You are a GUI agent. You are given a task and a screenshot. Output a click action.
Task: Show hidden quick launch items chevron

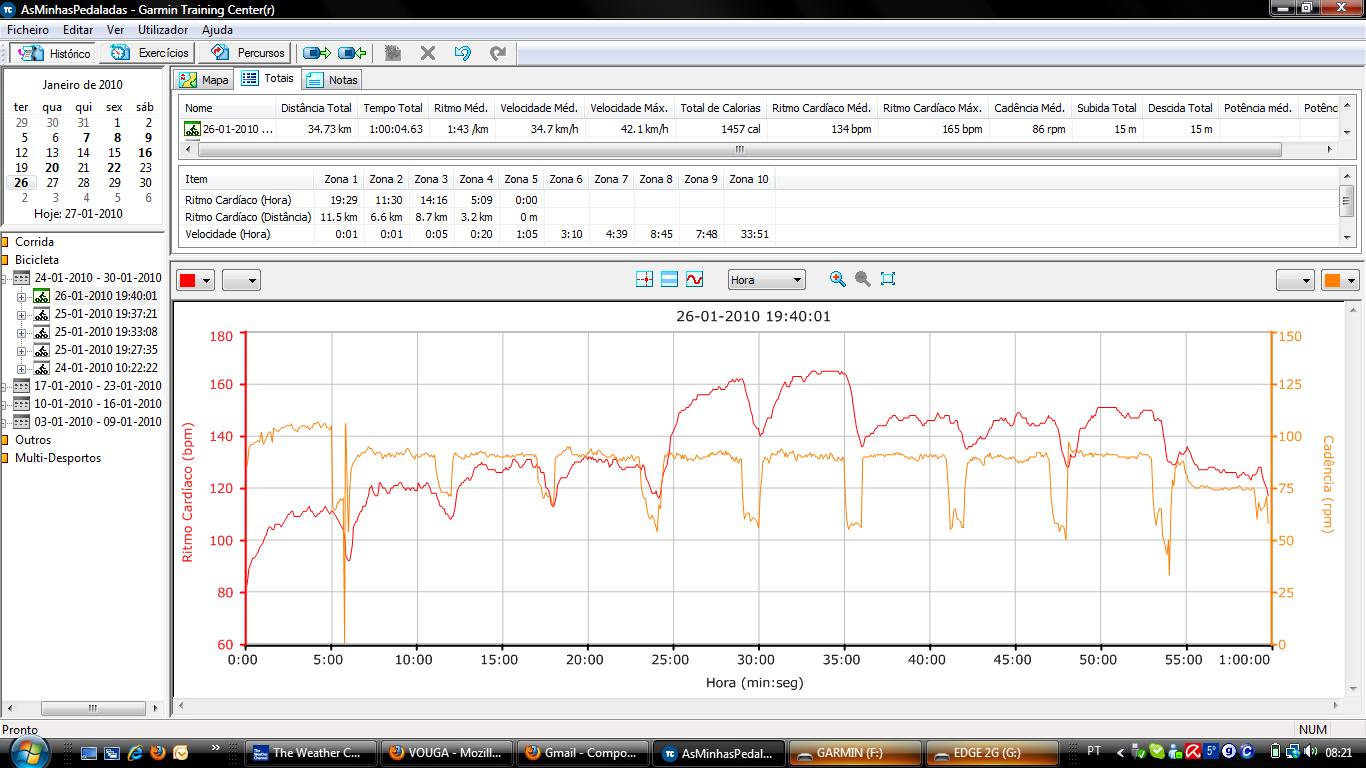pos(216,748)
